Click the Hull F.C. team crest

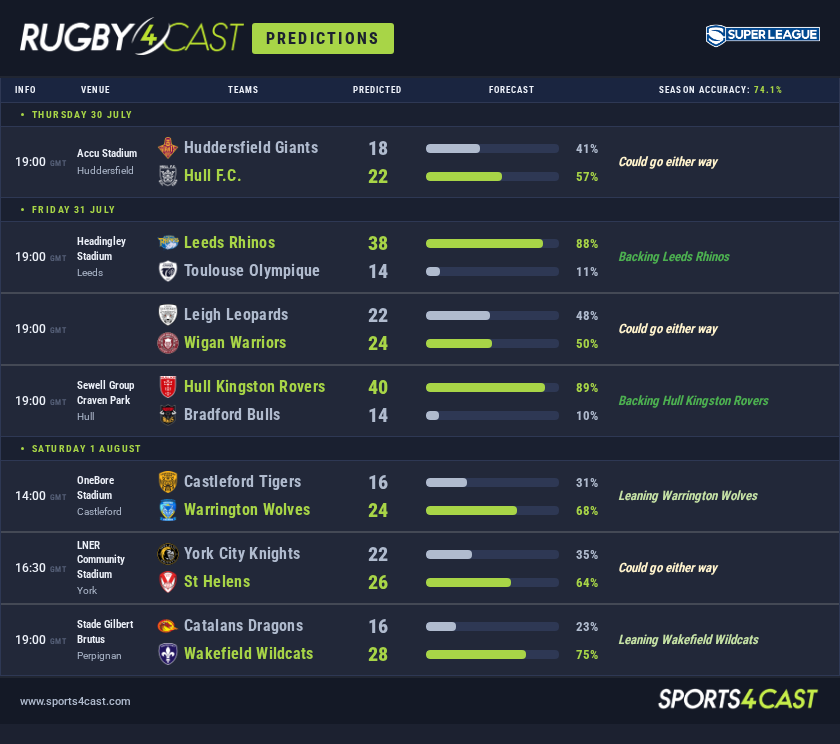tap(168, 176)
